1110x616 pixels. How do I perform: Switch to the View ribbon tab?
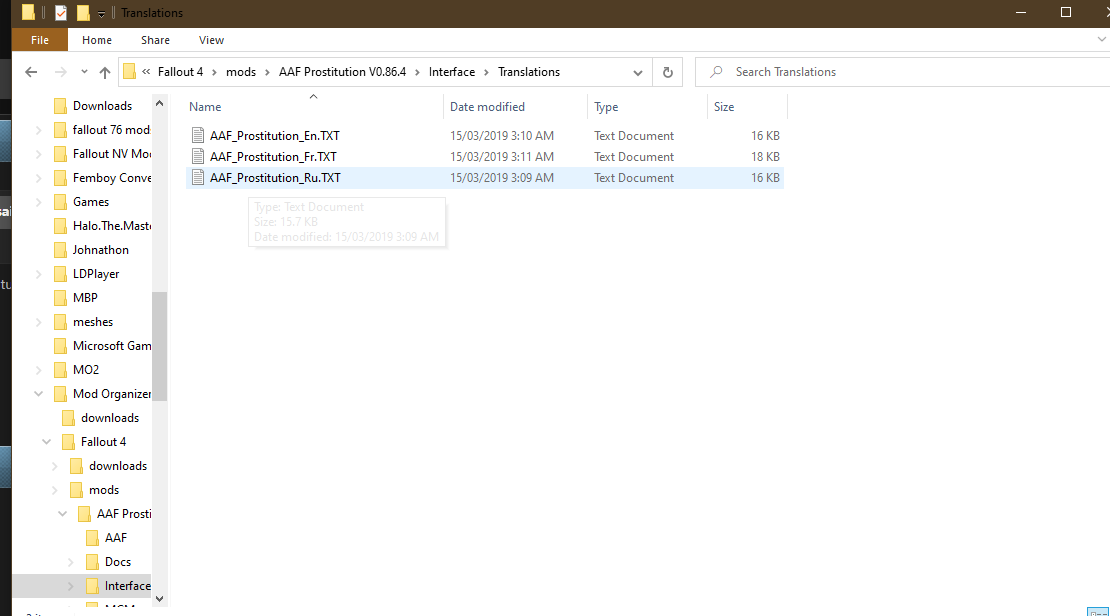point(211,40)
